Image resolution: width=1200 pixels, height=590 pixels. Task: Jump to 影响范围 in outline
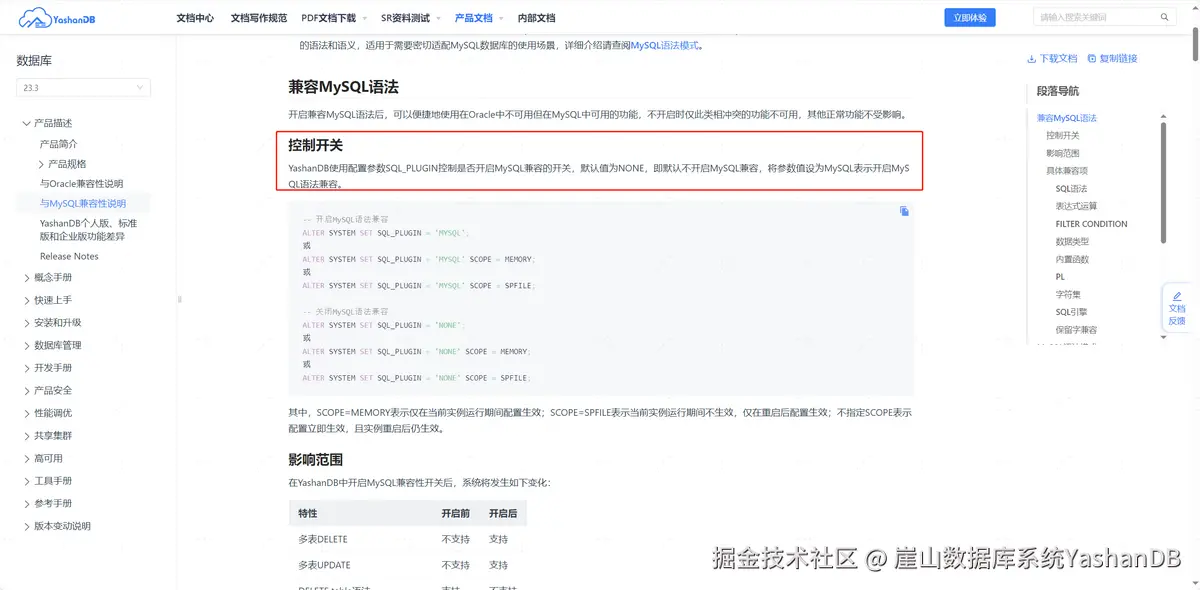[1063, 153]
